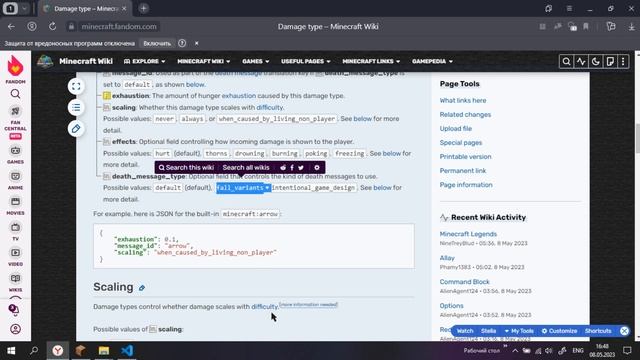
Task: Open Related changes link
Action: [465, 115]
